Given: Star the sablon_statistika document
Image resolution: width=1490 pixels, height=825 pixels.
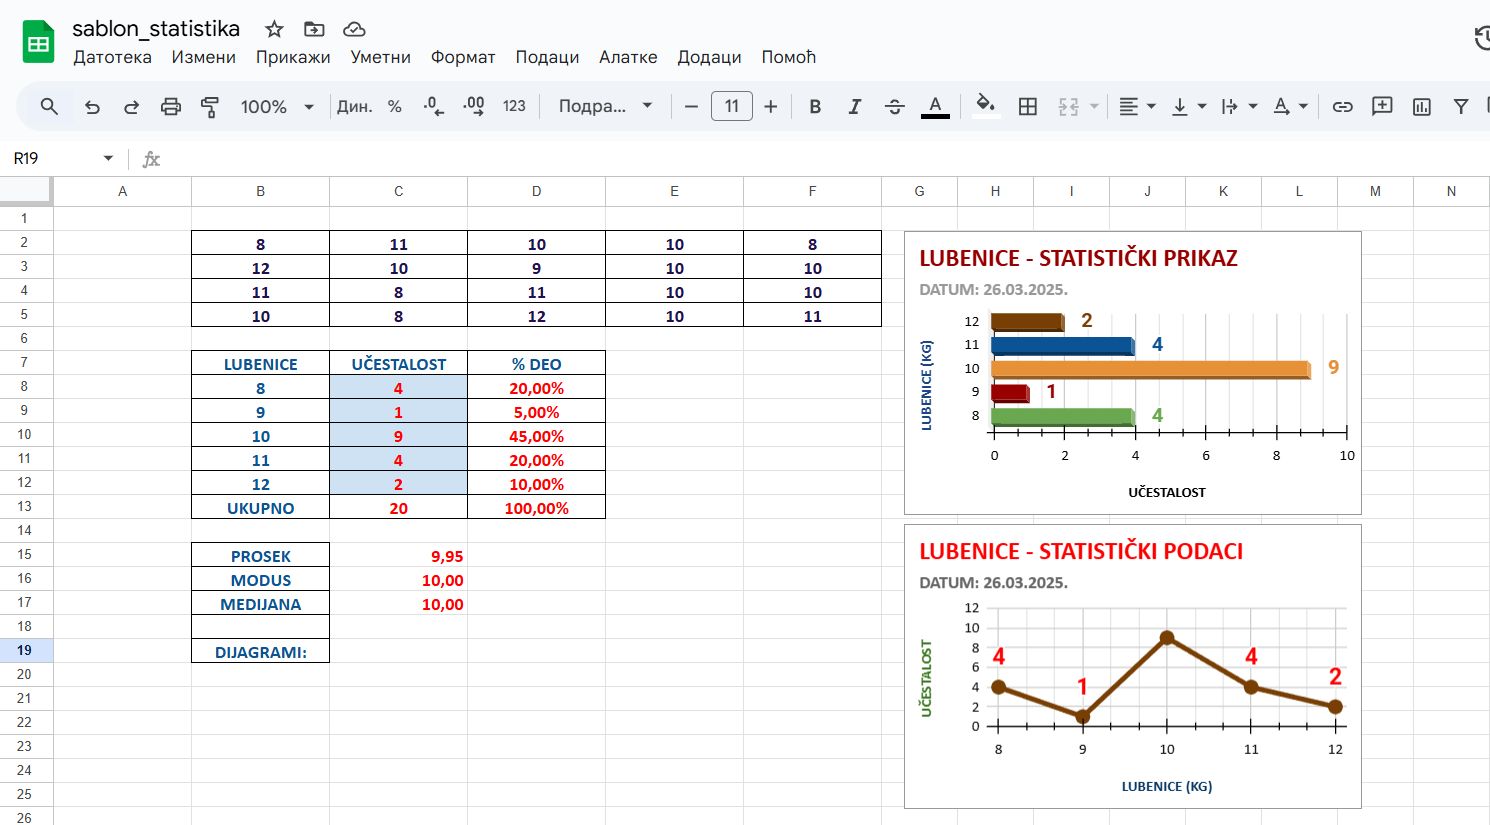Looking at the screenshot, I should coord(274,29).
